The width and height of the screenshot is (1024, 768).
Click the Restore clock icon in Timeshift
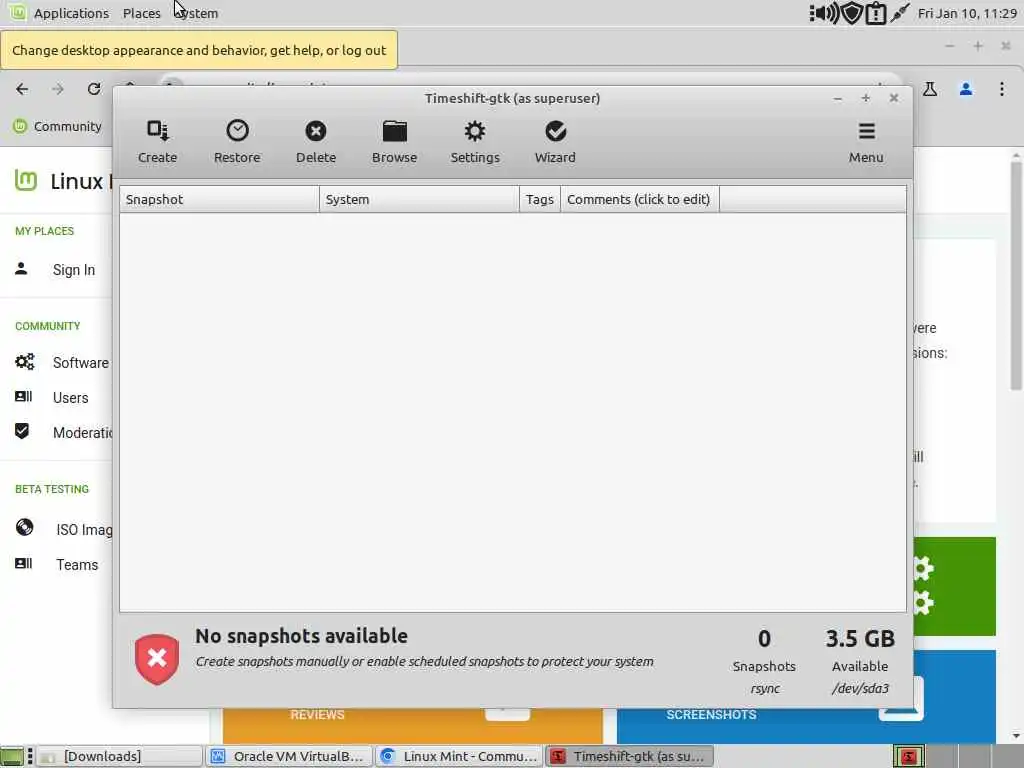click(237, 131)
